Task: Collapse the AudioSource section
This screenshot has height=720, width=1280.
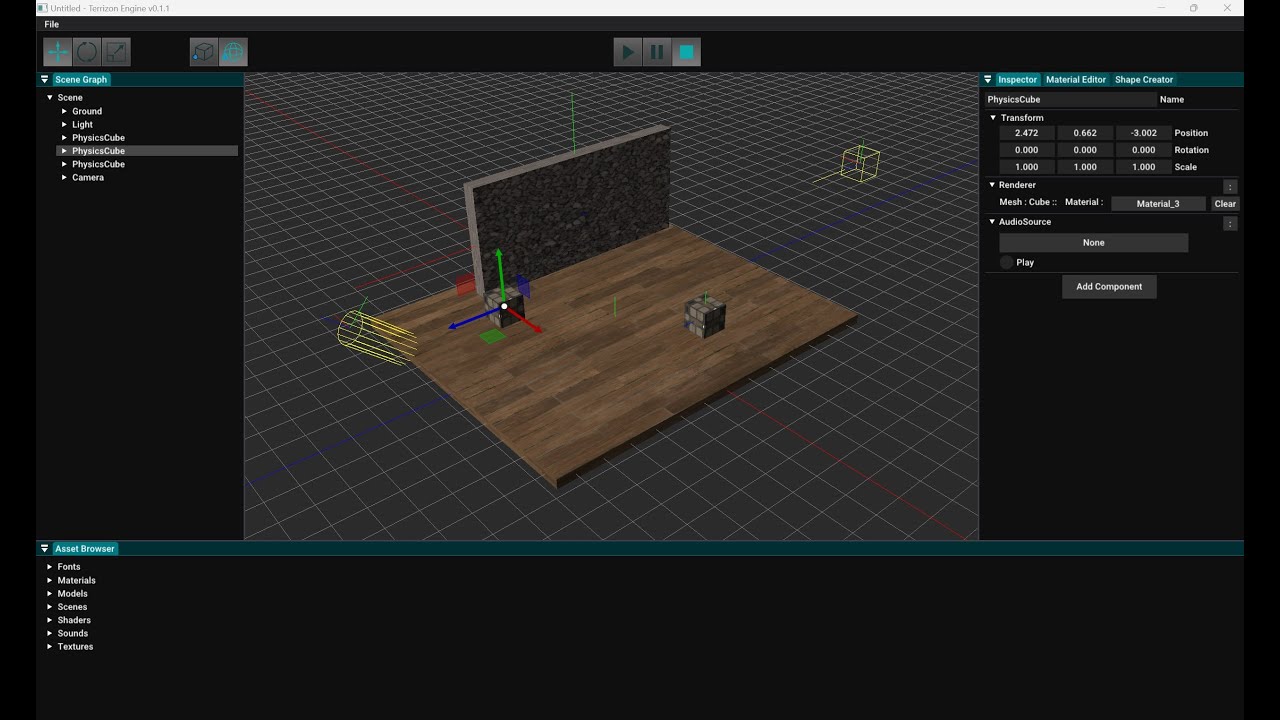Action: coord(993,222)
